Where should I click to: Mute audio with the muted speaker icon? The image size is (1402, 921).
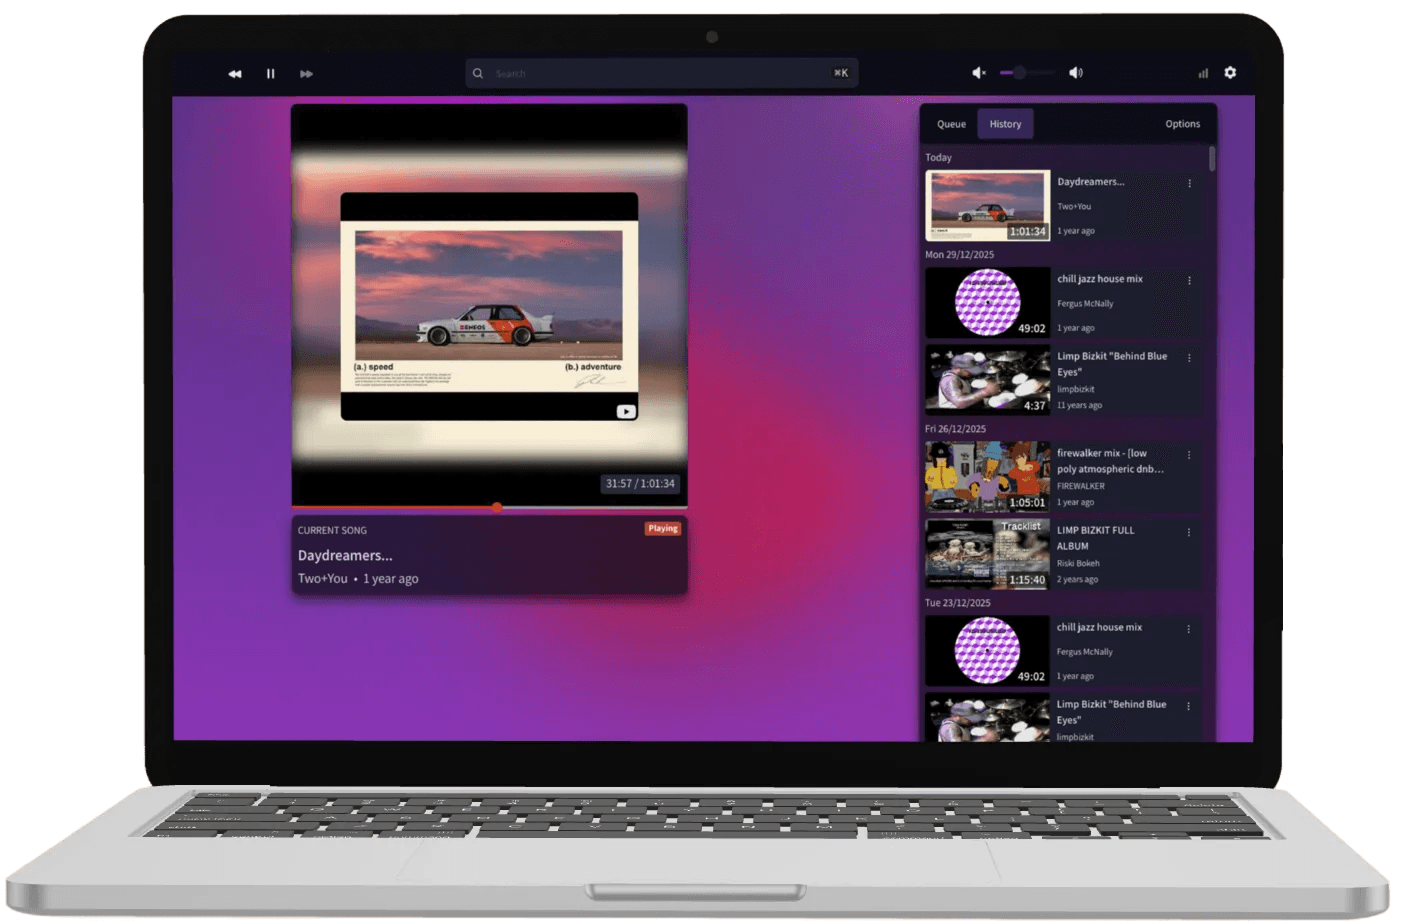click(979, 73)
